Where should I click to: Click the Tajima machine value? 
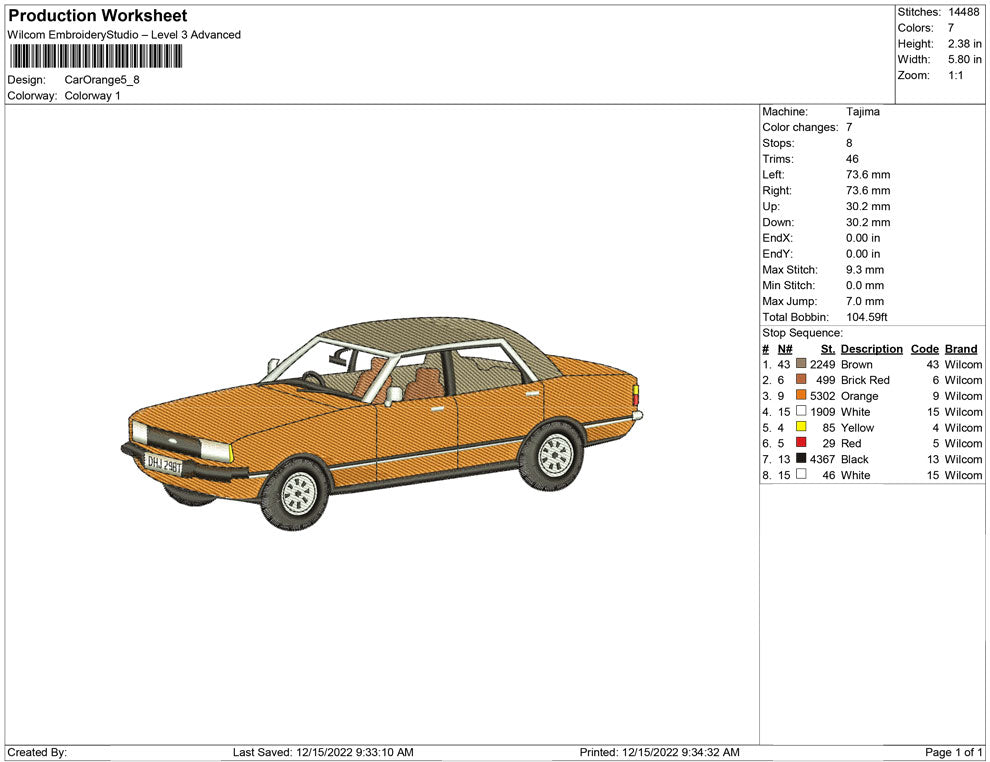click(862, 112)
